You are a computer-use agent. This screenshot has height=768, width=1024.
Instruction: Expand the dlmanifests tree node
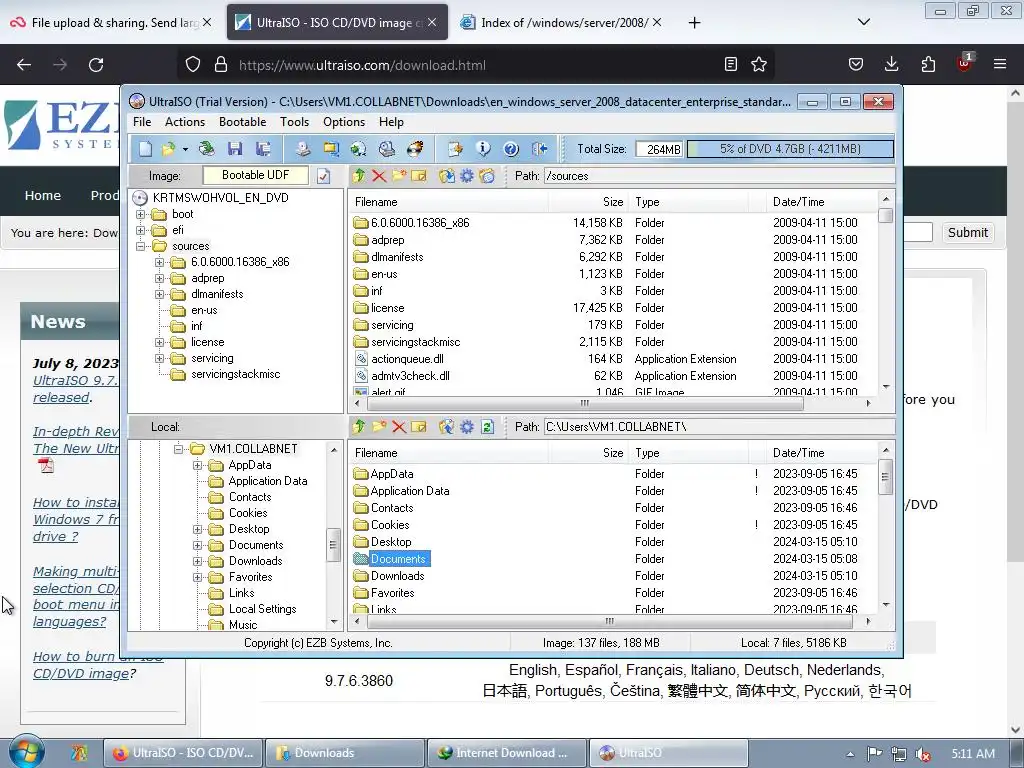(x=159, y=295)
